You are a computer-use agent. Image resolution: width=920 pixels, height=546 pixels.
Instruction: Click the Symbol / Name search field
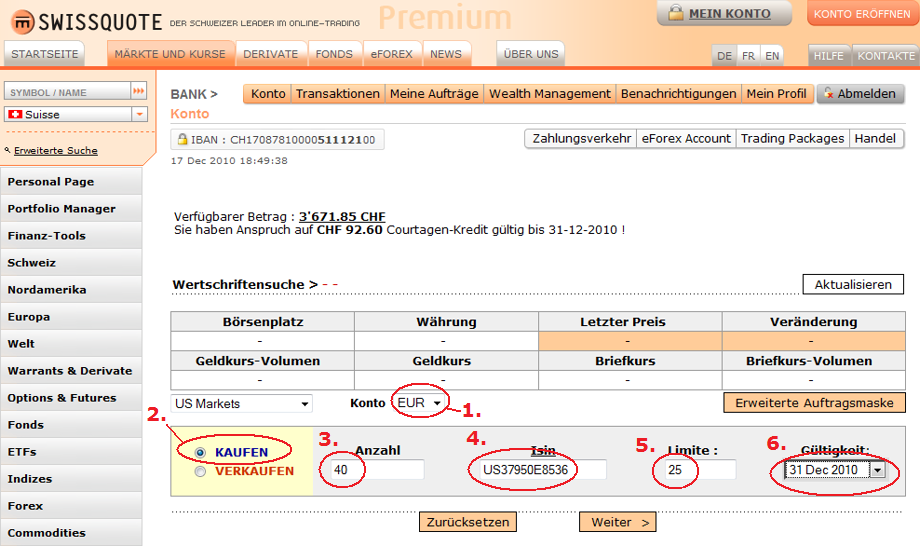[x=67, y=91]
